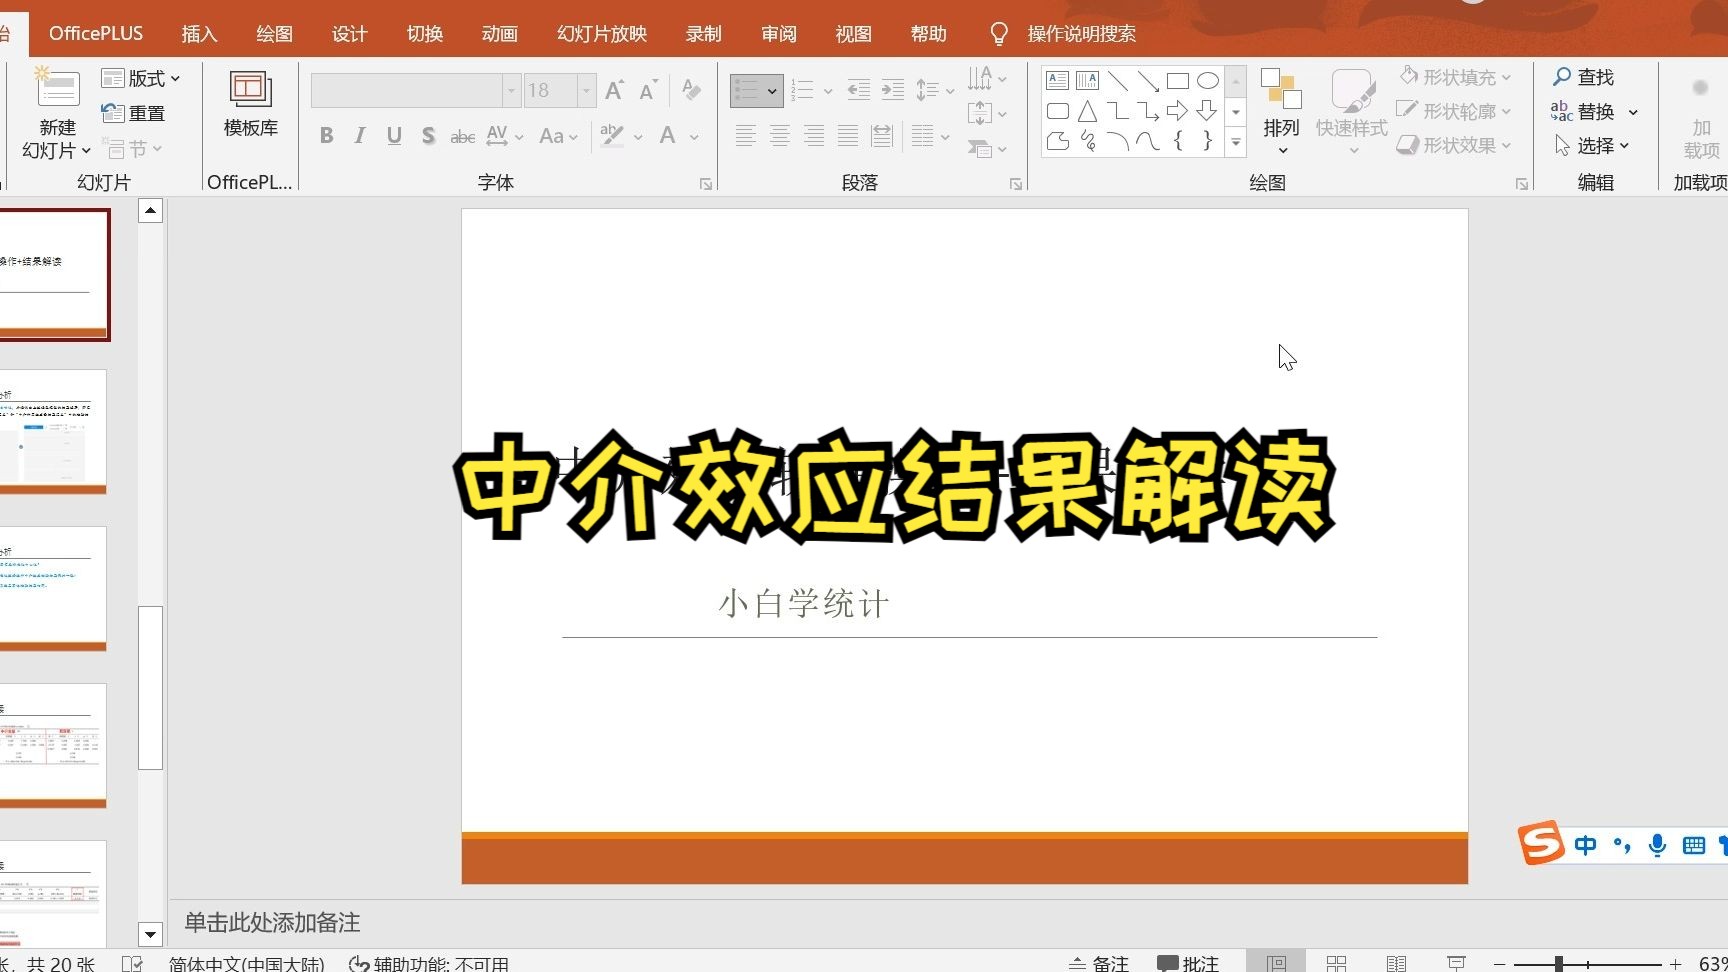This screenshot has height=972, width=1728.
Task: Open align text vertical options
Action: click(x=987, y=113)
